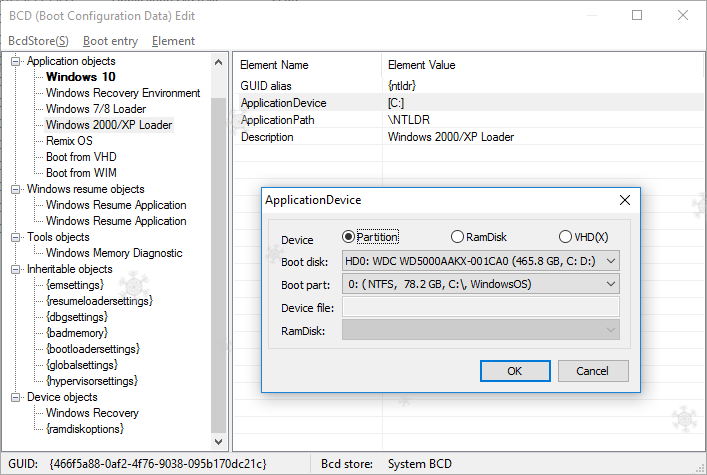Select the Boot from WIM entry
The height and width of the screenshot is (475, 707).
click(81, 173)
